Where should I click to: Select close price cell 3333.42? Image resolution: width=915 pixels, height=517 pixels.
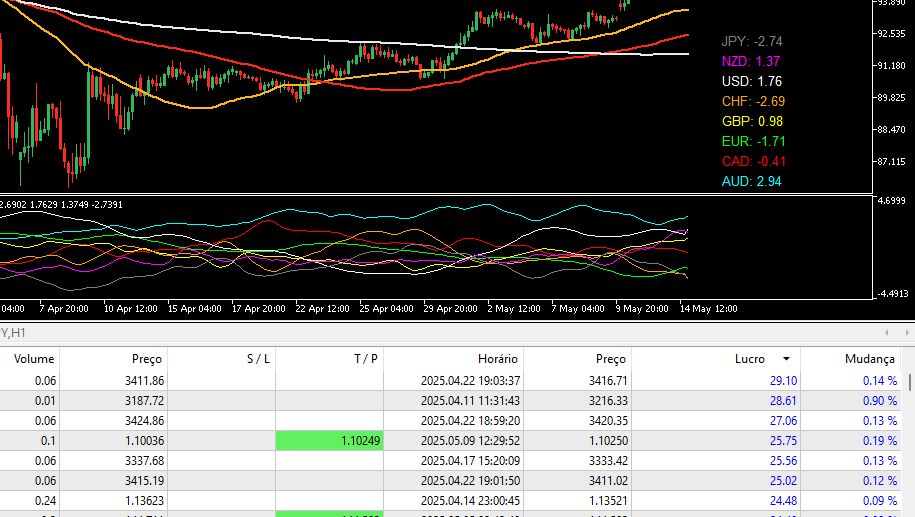[x=608, y=460]
